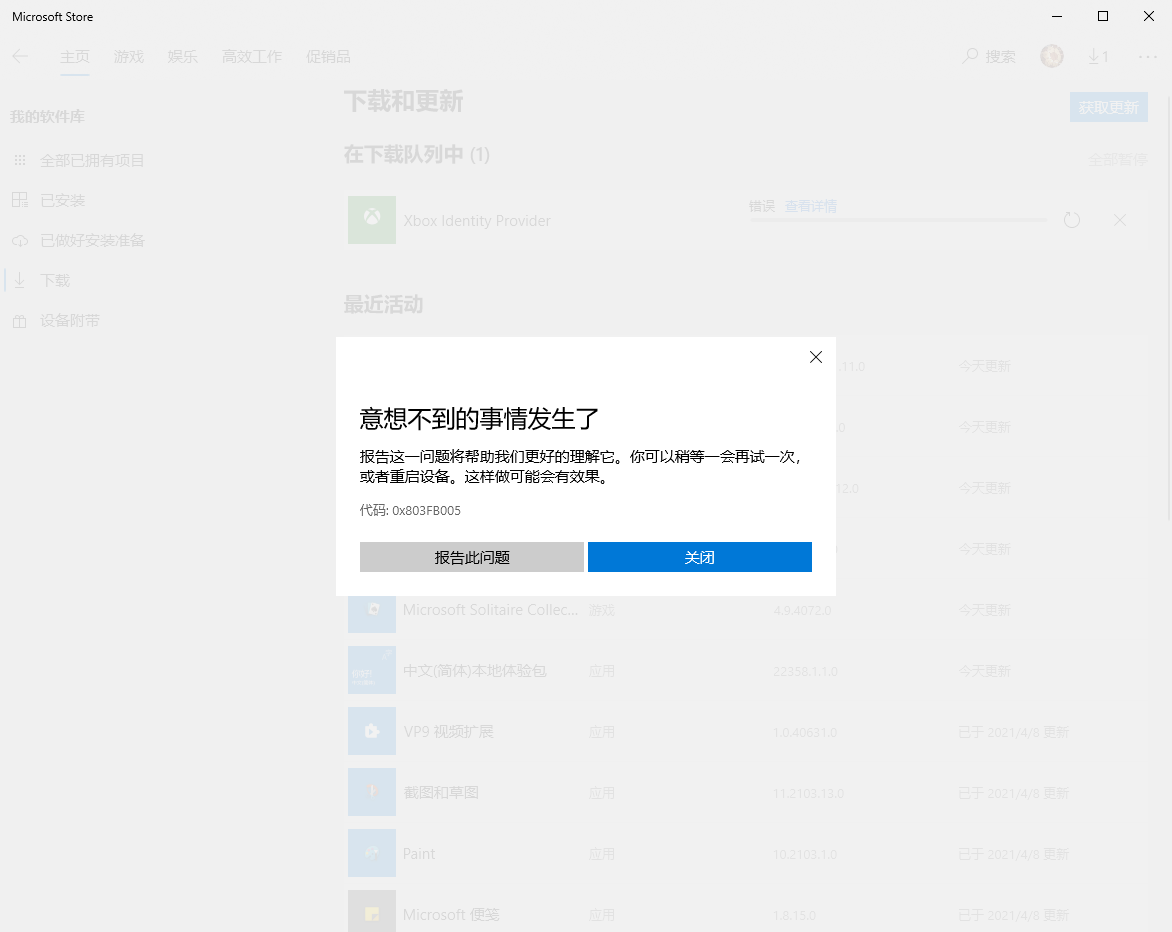Click the 关闭 button in the dialog

point(699,557)
